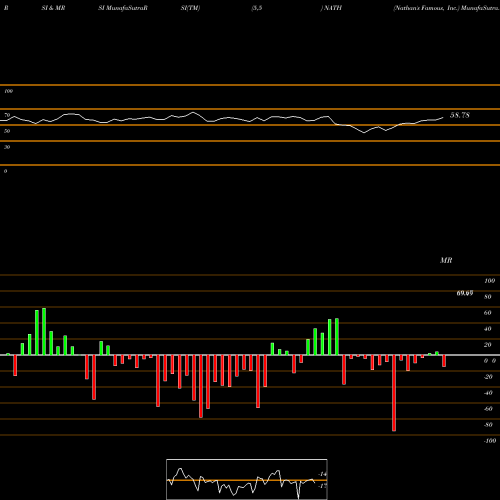Click the MR axis label 100 on right
The image size is (500, 500).
pyautogui.click(x=489, y=281)
